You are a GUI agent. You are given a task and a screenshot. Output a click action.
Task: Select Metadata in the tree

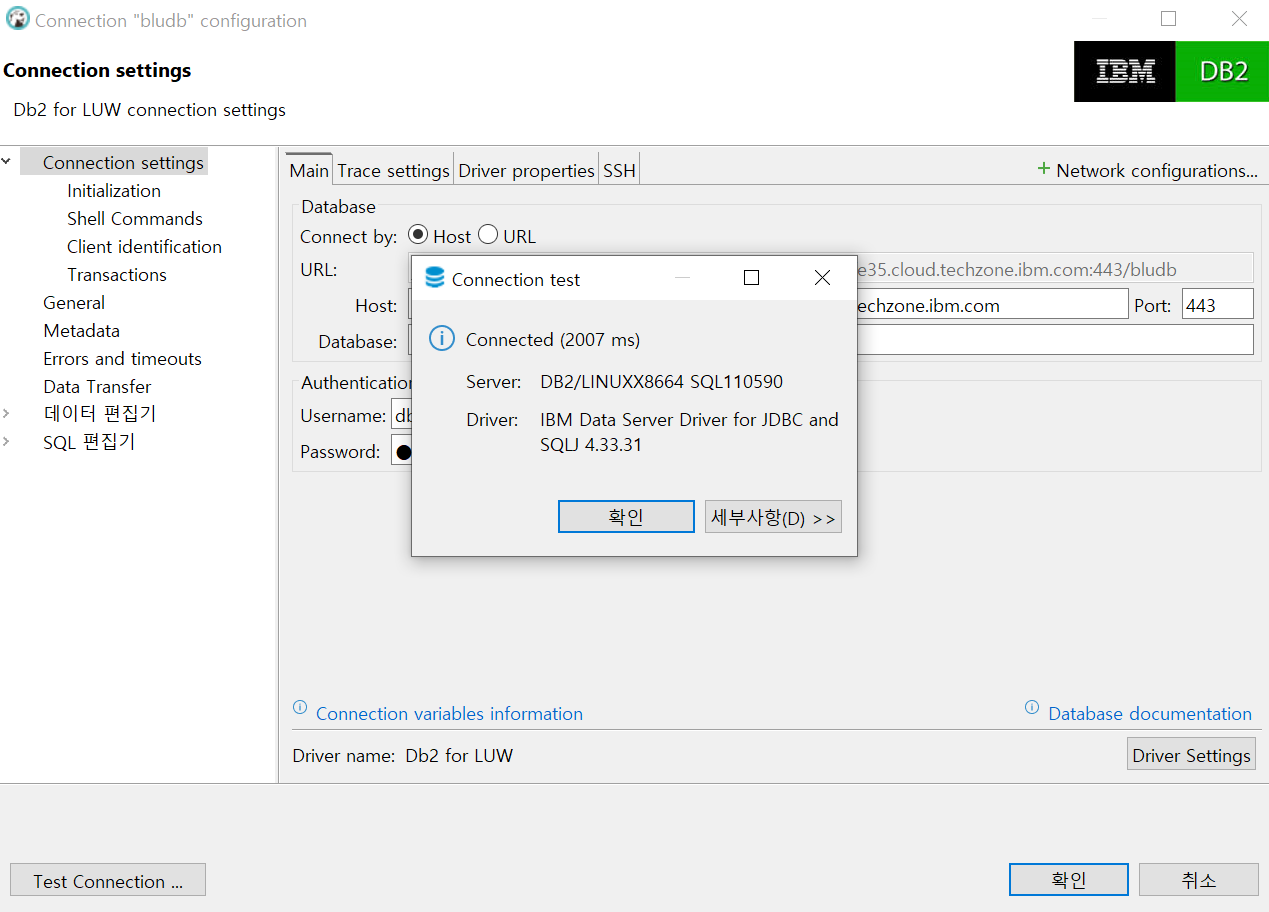click(81, 330)
